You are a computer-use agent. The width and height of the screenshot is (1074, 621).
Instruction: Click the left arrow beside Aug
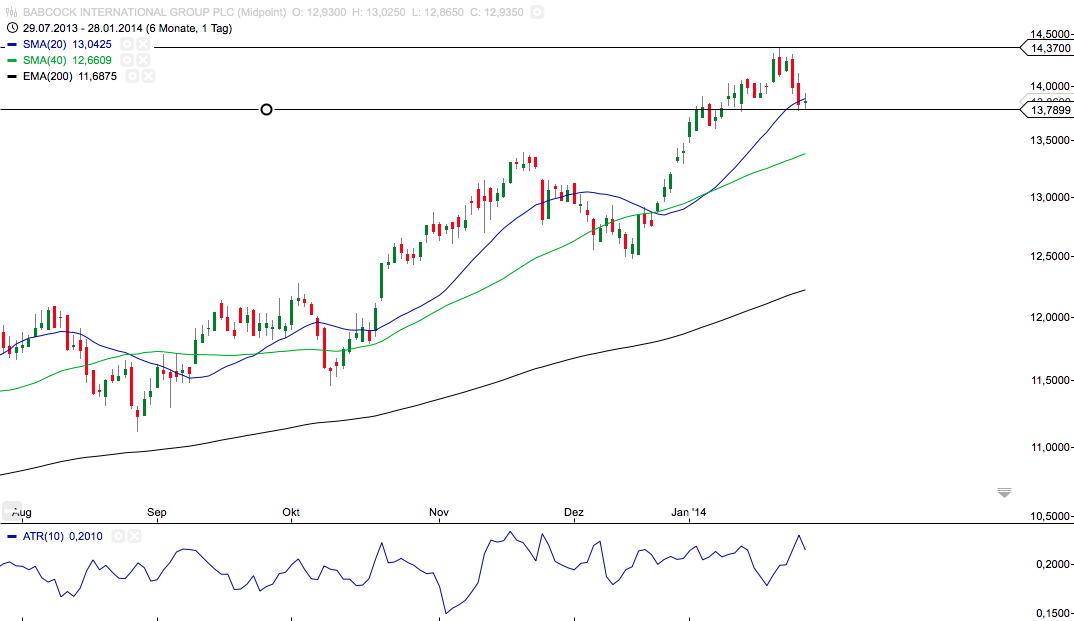point(11,511)
